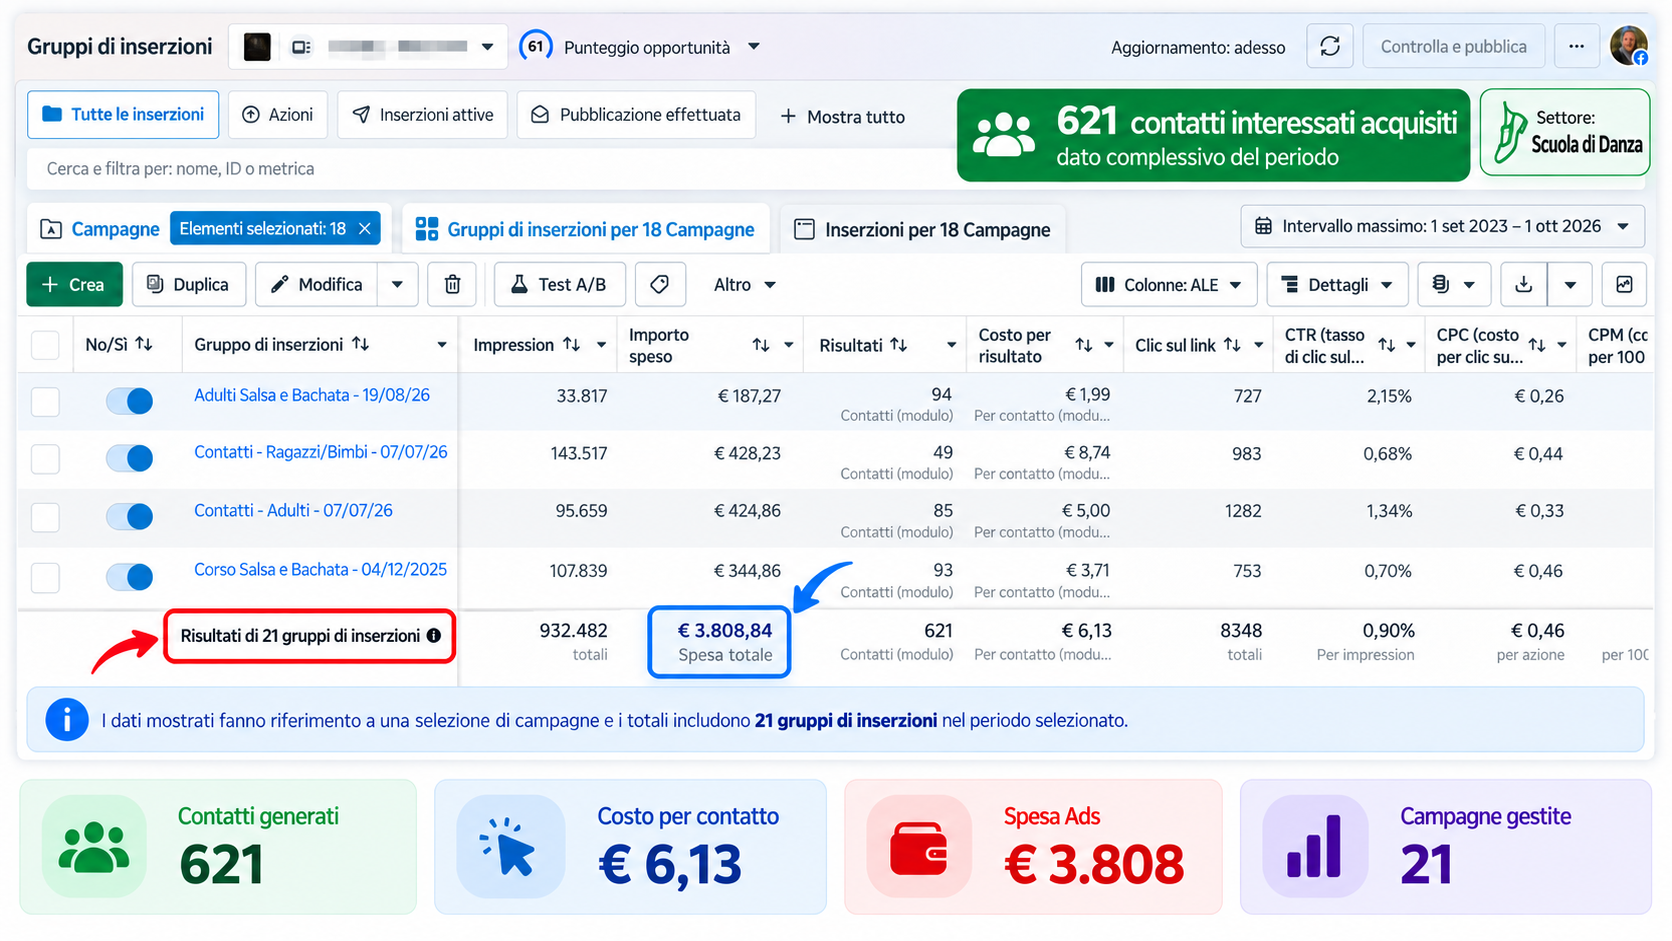
Task: Open the Colonne: ALE dropdown
Action: [x=1168, y=285]
